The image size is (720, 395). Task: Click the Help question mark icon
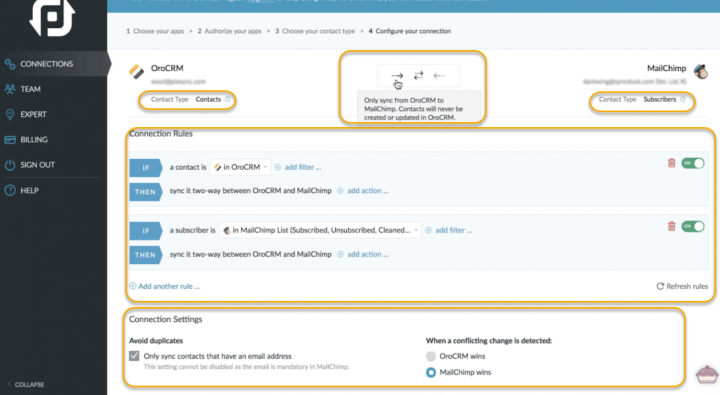pos(10,190)
